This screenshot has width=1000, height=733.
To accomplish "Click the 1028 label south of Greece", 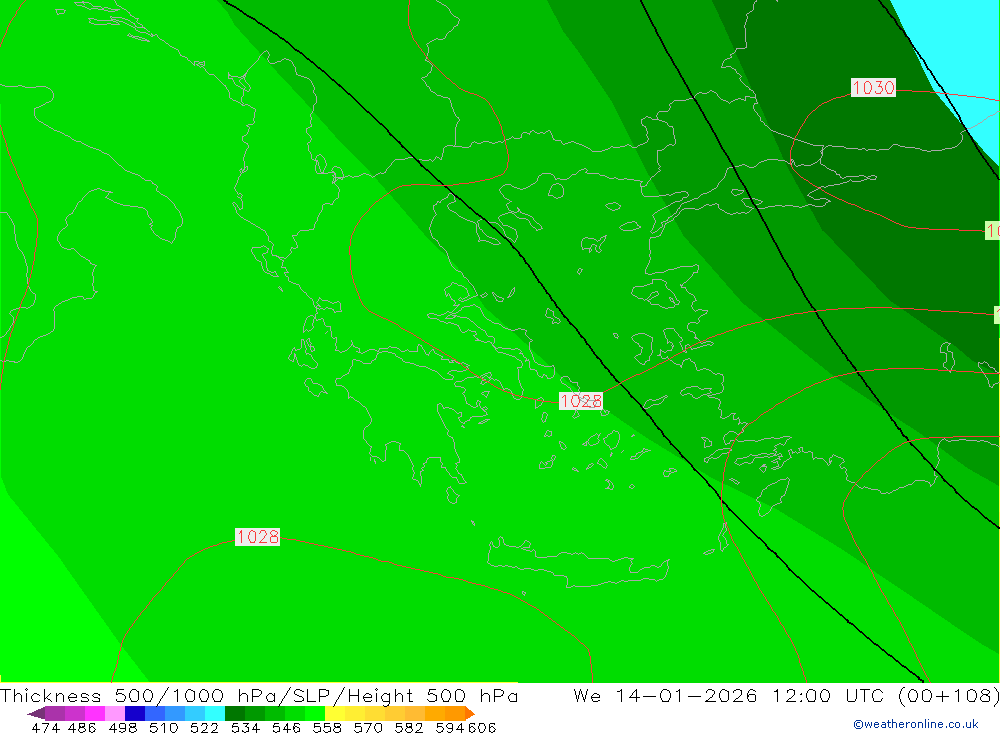I will pyautogui.click(x=257, y=537).
